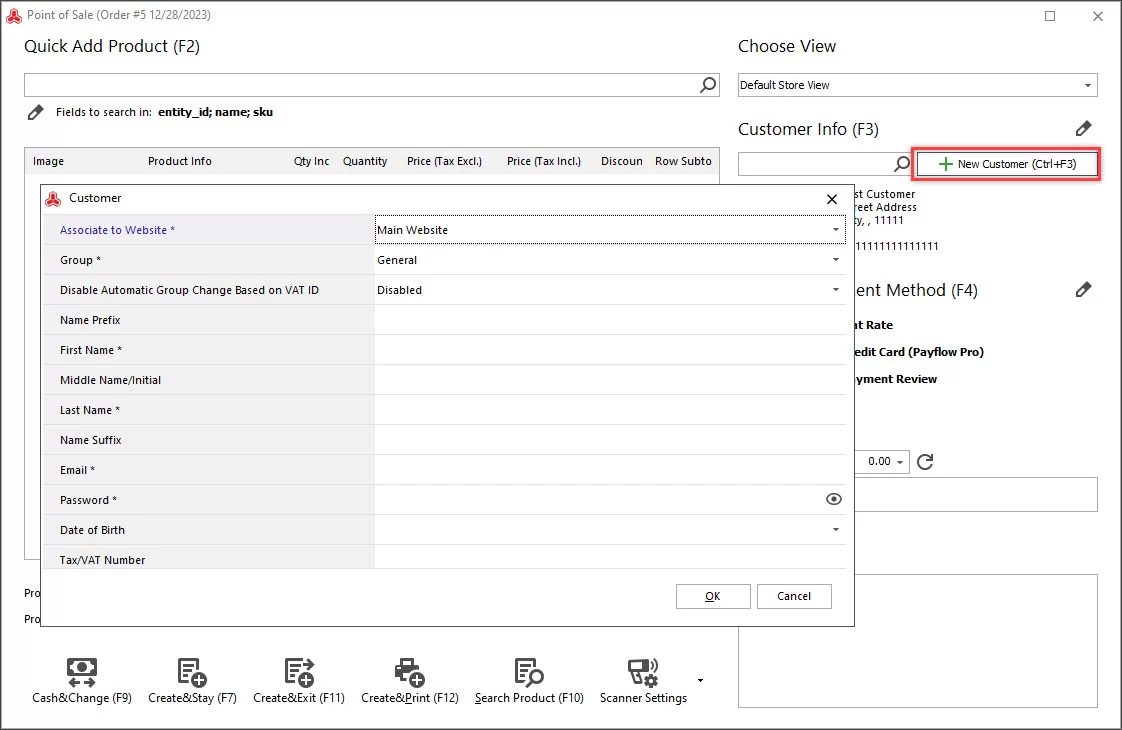Click the Price (Tax Incl.) column header
Screen dimensions: 1122x730
544,161
